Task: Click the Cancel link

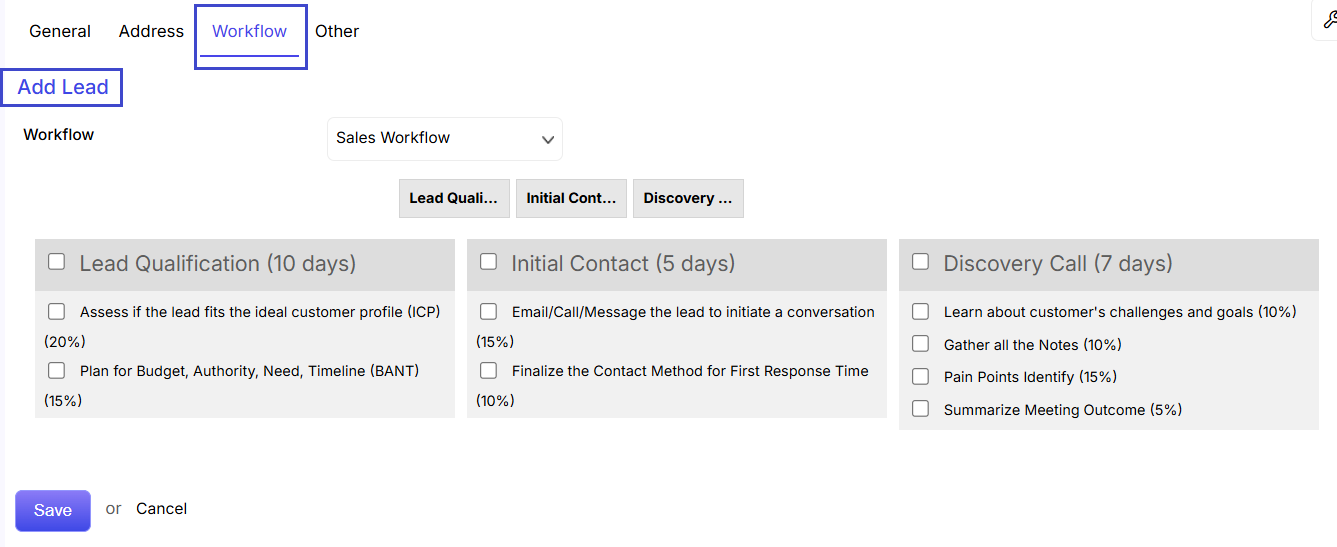Action: [x=162, y=509]
